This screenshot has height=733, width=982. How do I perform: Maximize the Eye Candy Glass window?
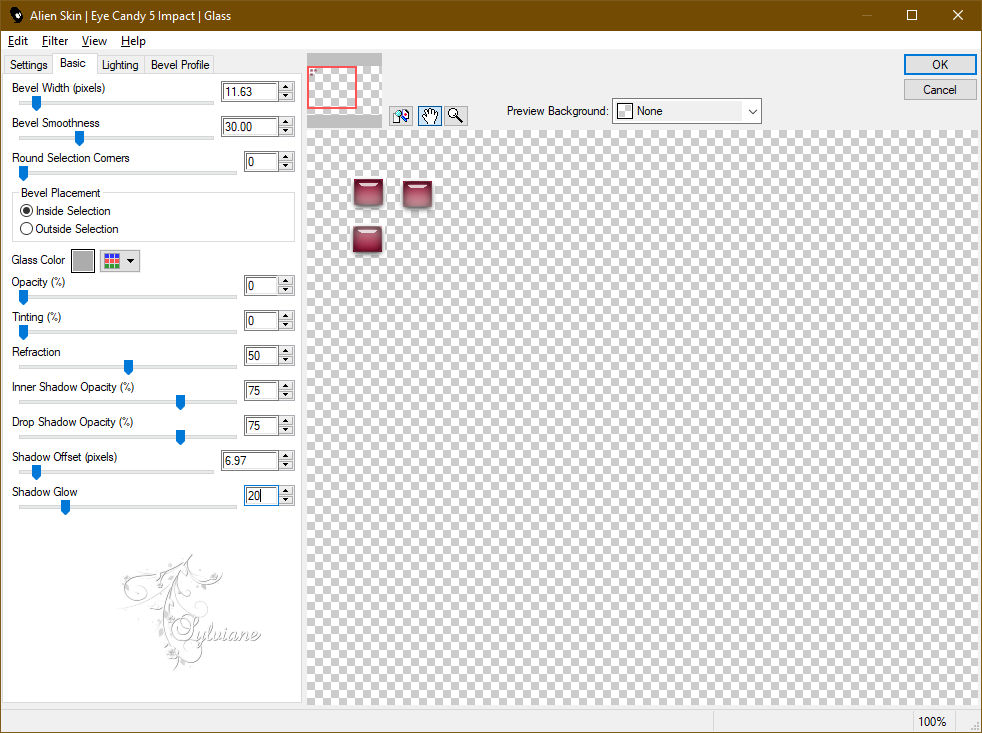click(x=912, y=15)
